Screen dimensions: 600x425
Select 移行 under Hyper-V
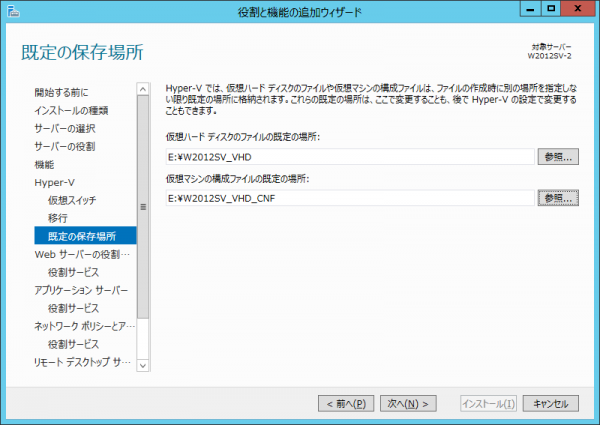coord(58,218)
